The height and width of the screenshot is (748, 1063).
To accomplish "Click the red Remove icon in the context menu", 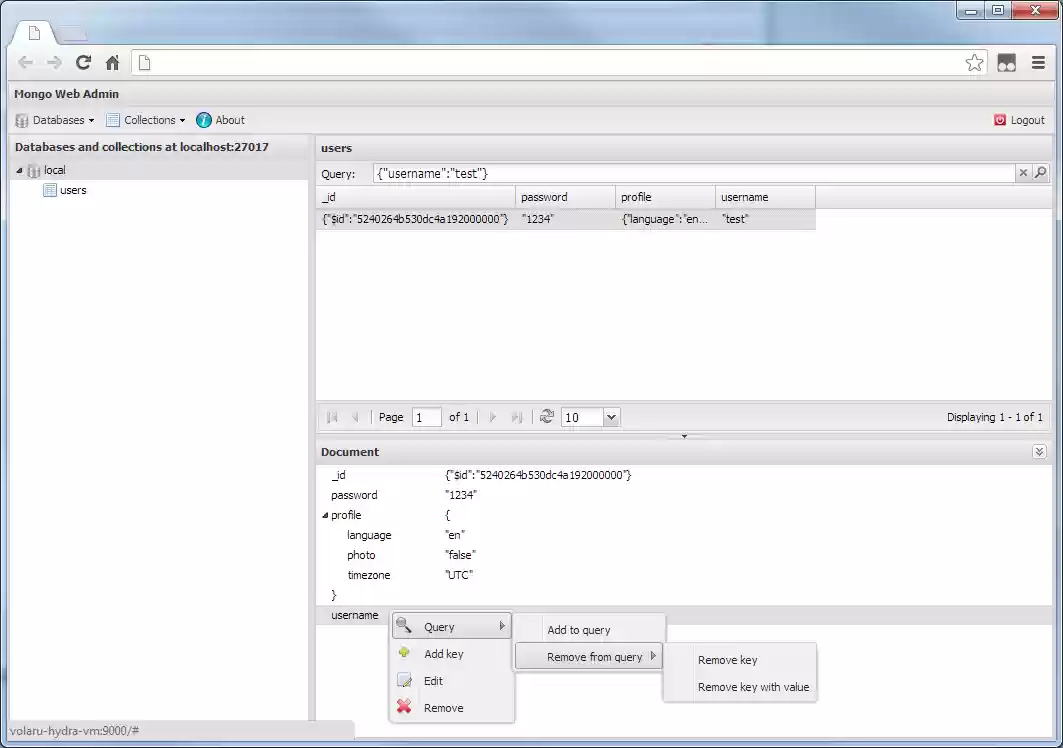I will pyautogui.click(x=403, y=707).
